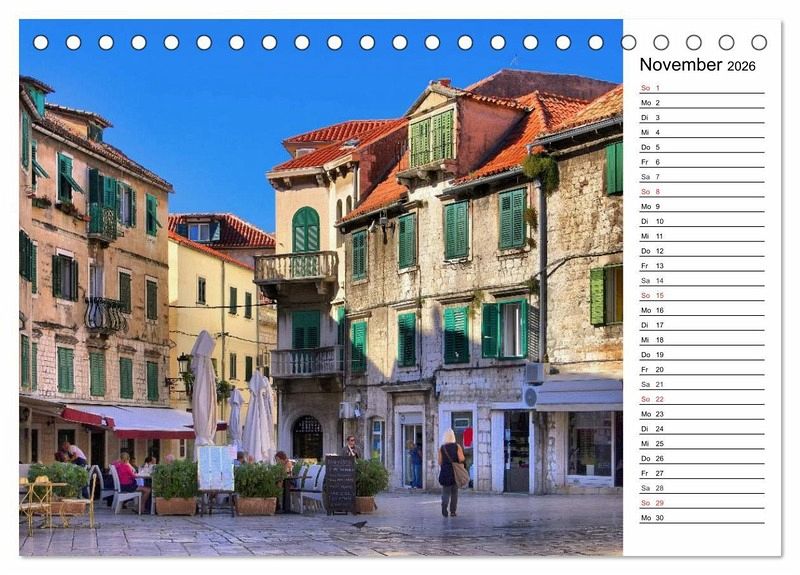The height and width of the screenshot is (575, 800).
Task: Select the red 'So 15' calendar row
Action: [x=702, y=295]
